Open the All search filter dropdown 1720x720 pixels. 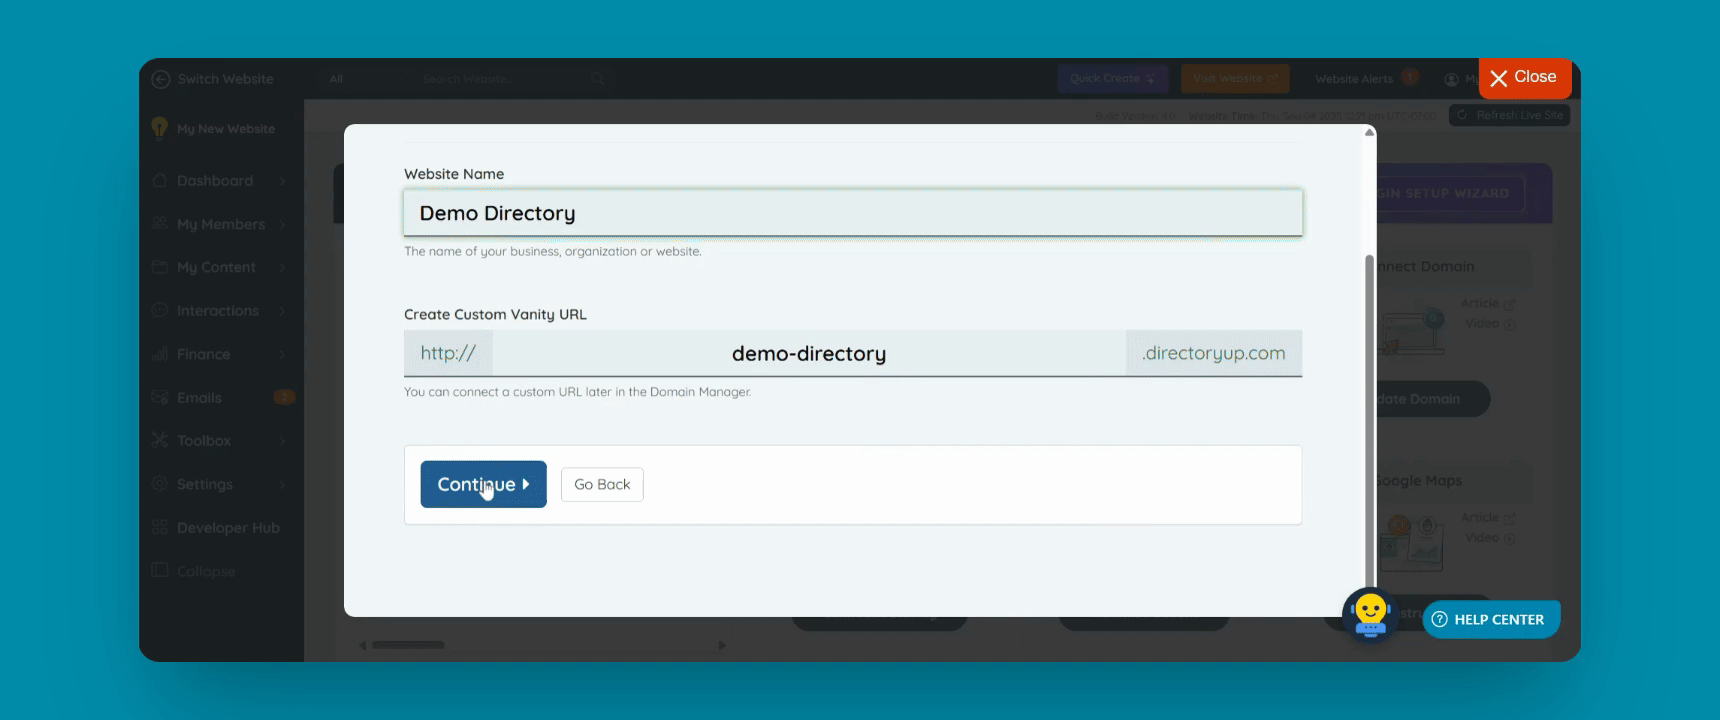point(336,79)
